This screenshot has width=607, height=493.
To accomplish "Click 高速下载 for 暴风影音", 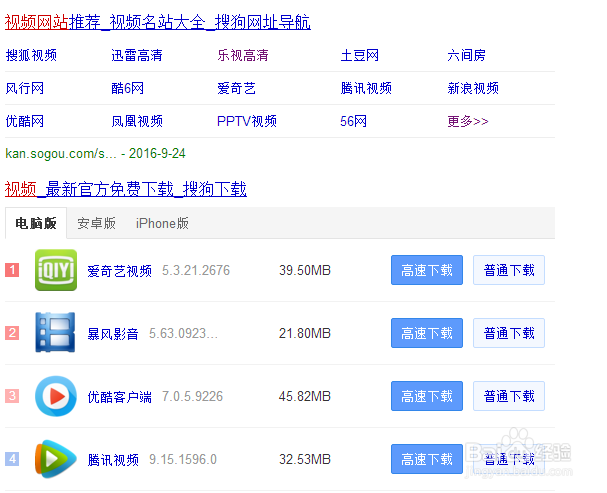I will tap(427, 333).
